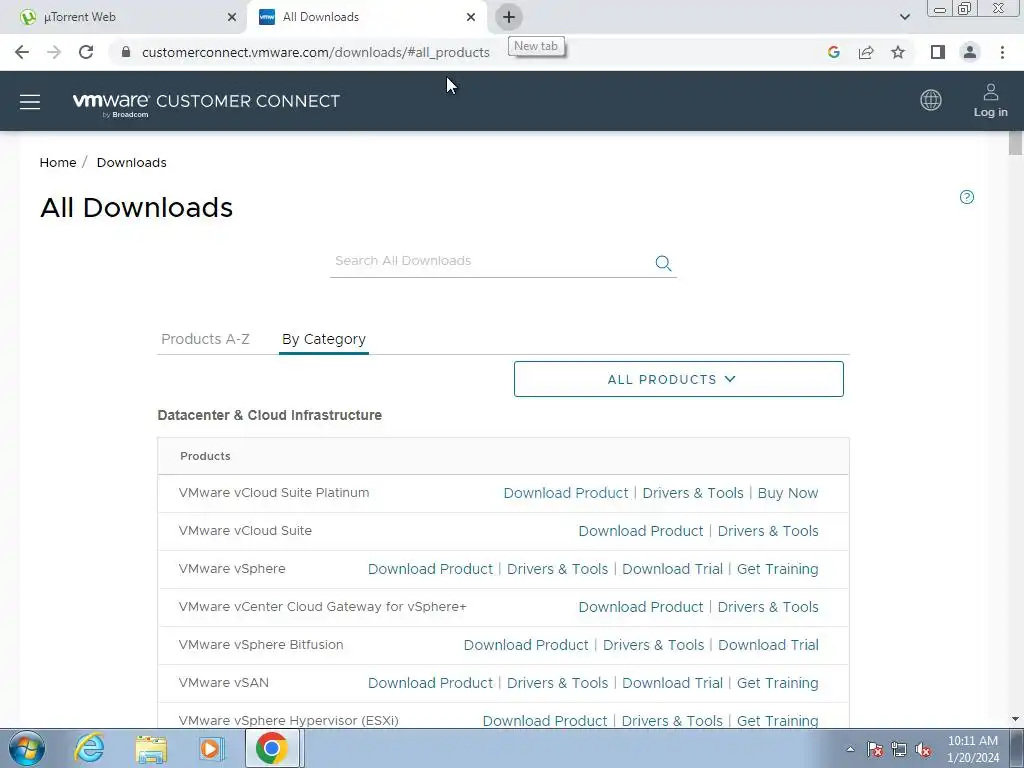Open Drivers & Tools for VMware vCloud Suite
Image resolution: width=1024 pixels, height=768 pixels.
(768, 531)
